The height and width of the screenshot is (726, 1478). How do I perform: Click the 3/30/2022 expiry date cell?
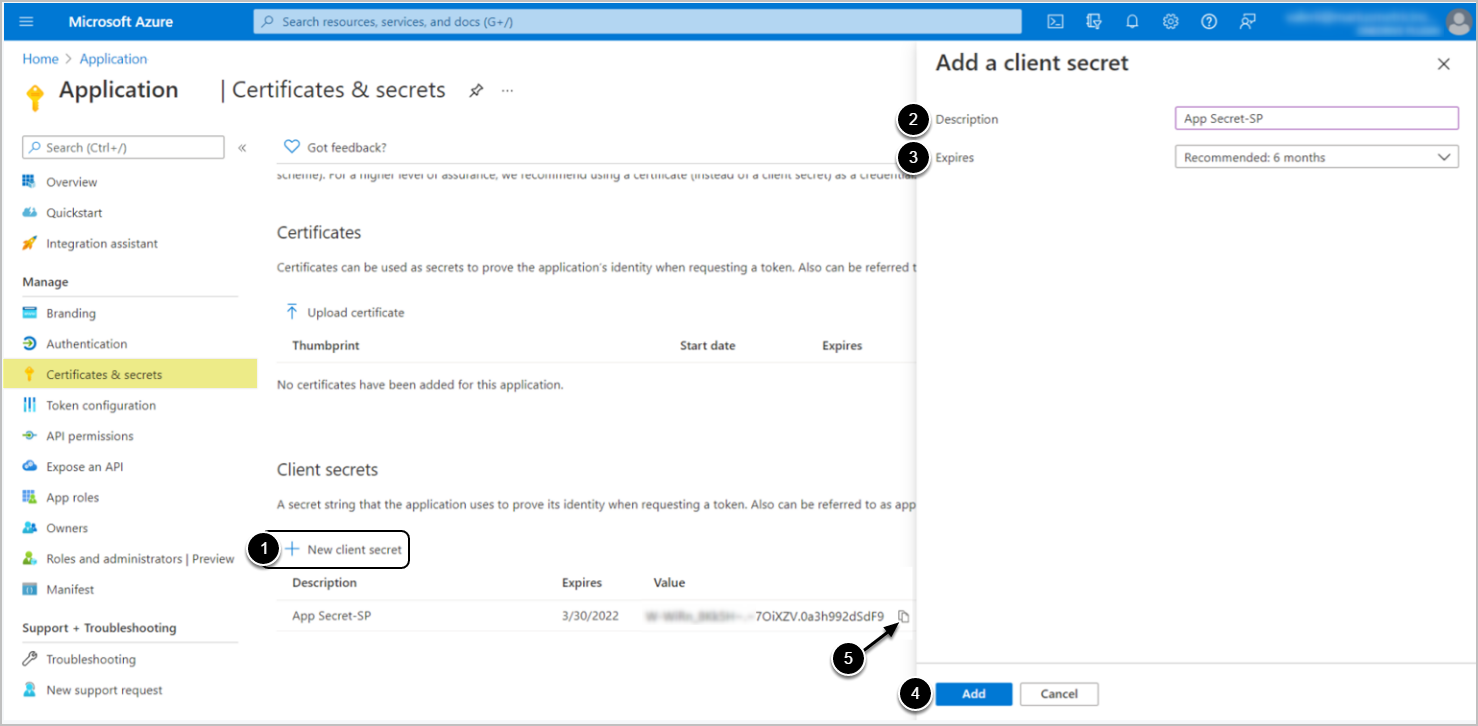coord(590,616)
